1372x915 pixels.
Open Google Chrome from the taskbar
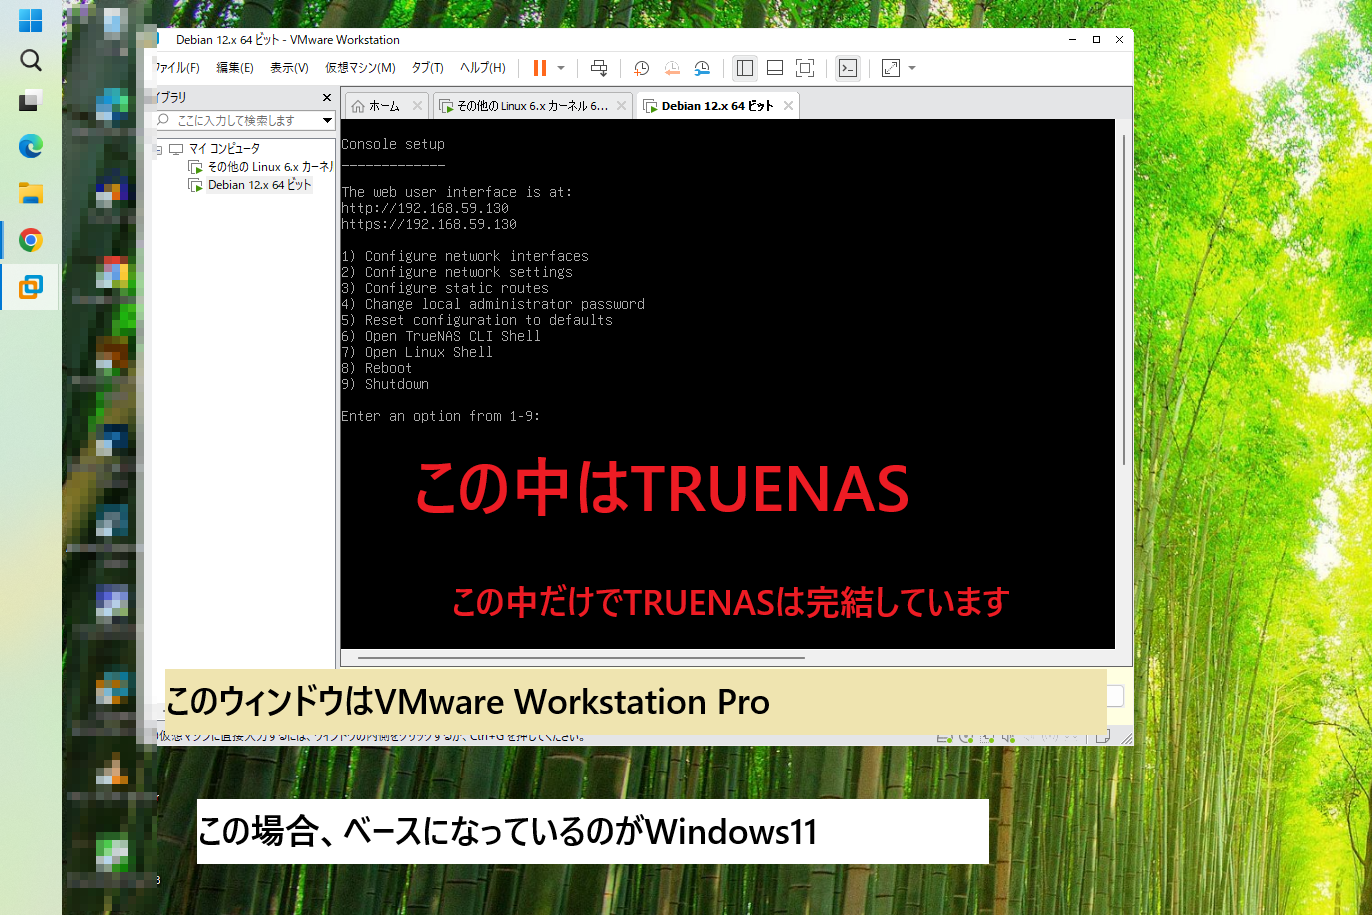pos(31,240)
